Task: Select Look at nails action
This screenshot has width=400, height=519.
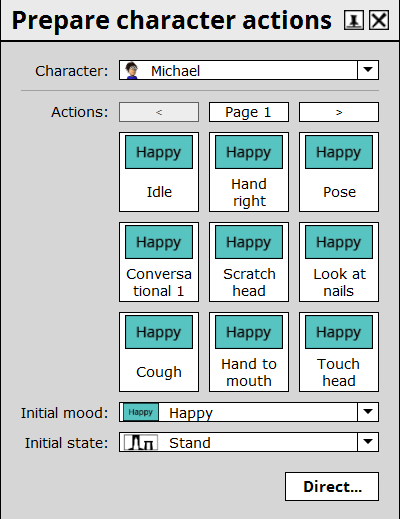Action: point(339,262)
